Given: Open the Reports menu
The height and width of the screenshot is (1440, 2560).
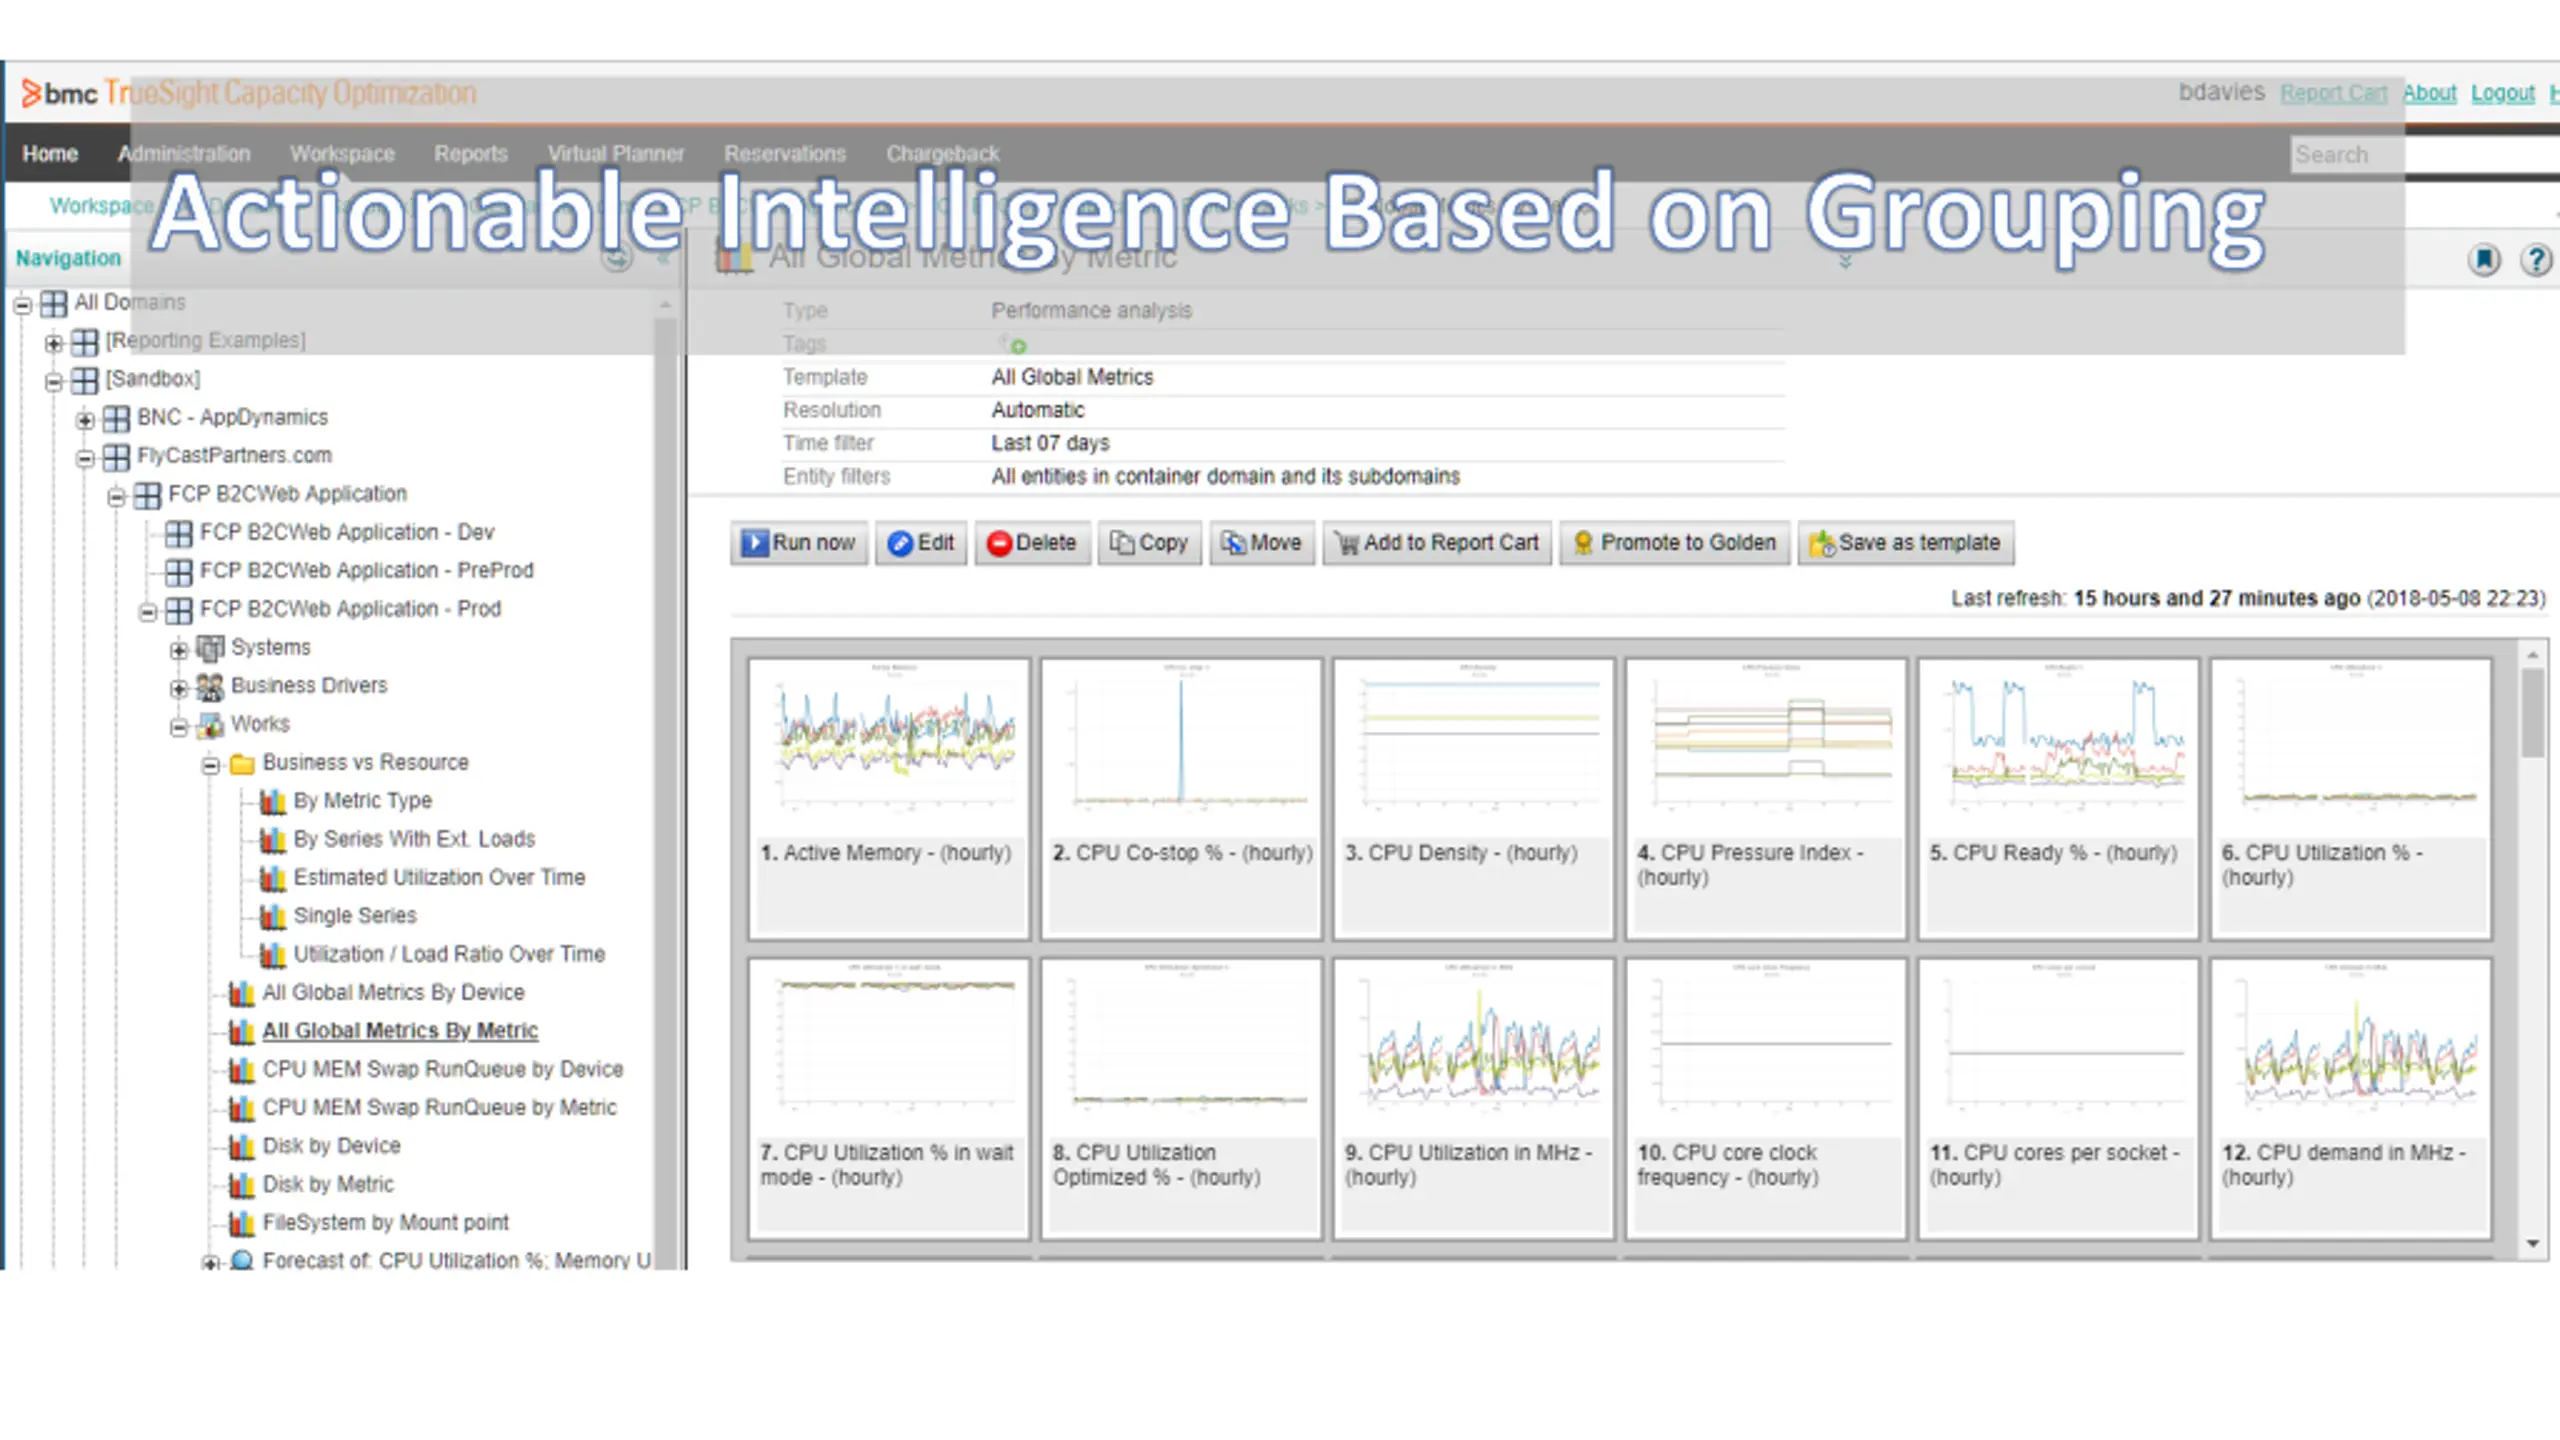Looking at the screenshot, I should (x=471, y=154).
